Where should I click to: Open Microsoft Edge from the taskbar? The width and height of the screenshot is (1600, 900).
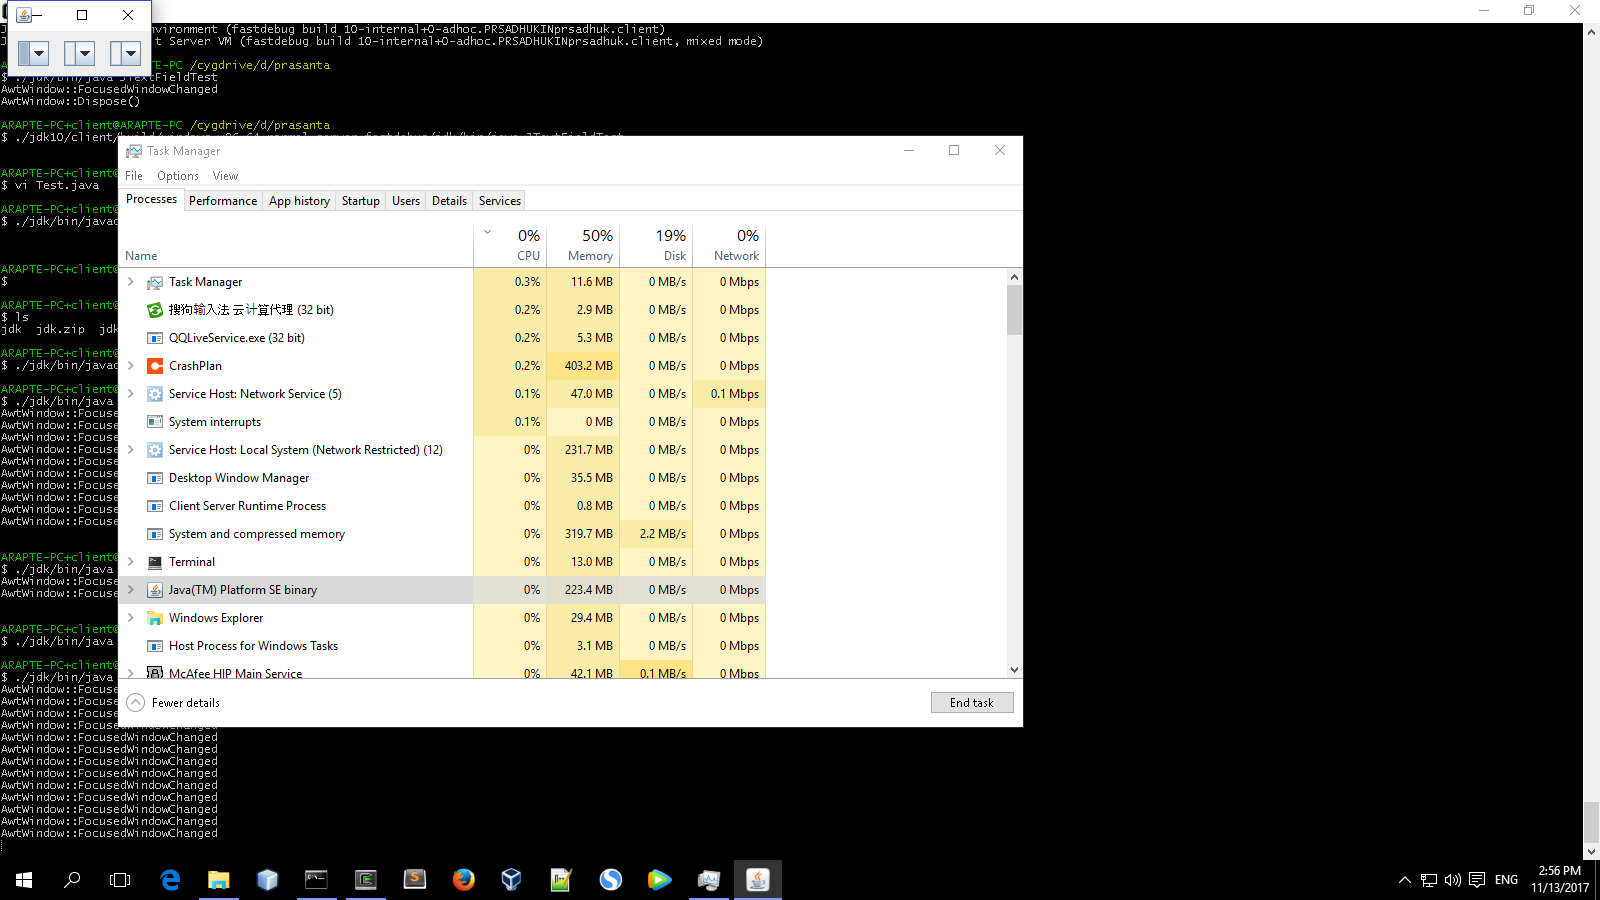click(170, 880)
